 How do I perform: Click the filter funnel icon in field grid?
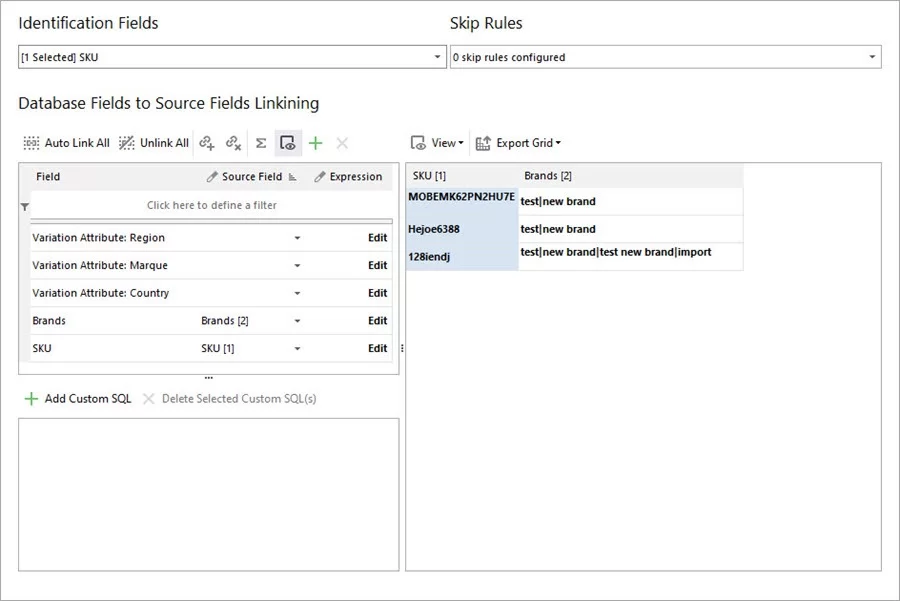click(25, 206)
